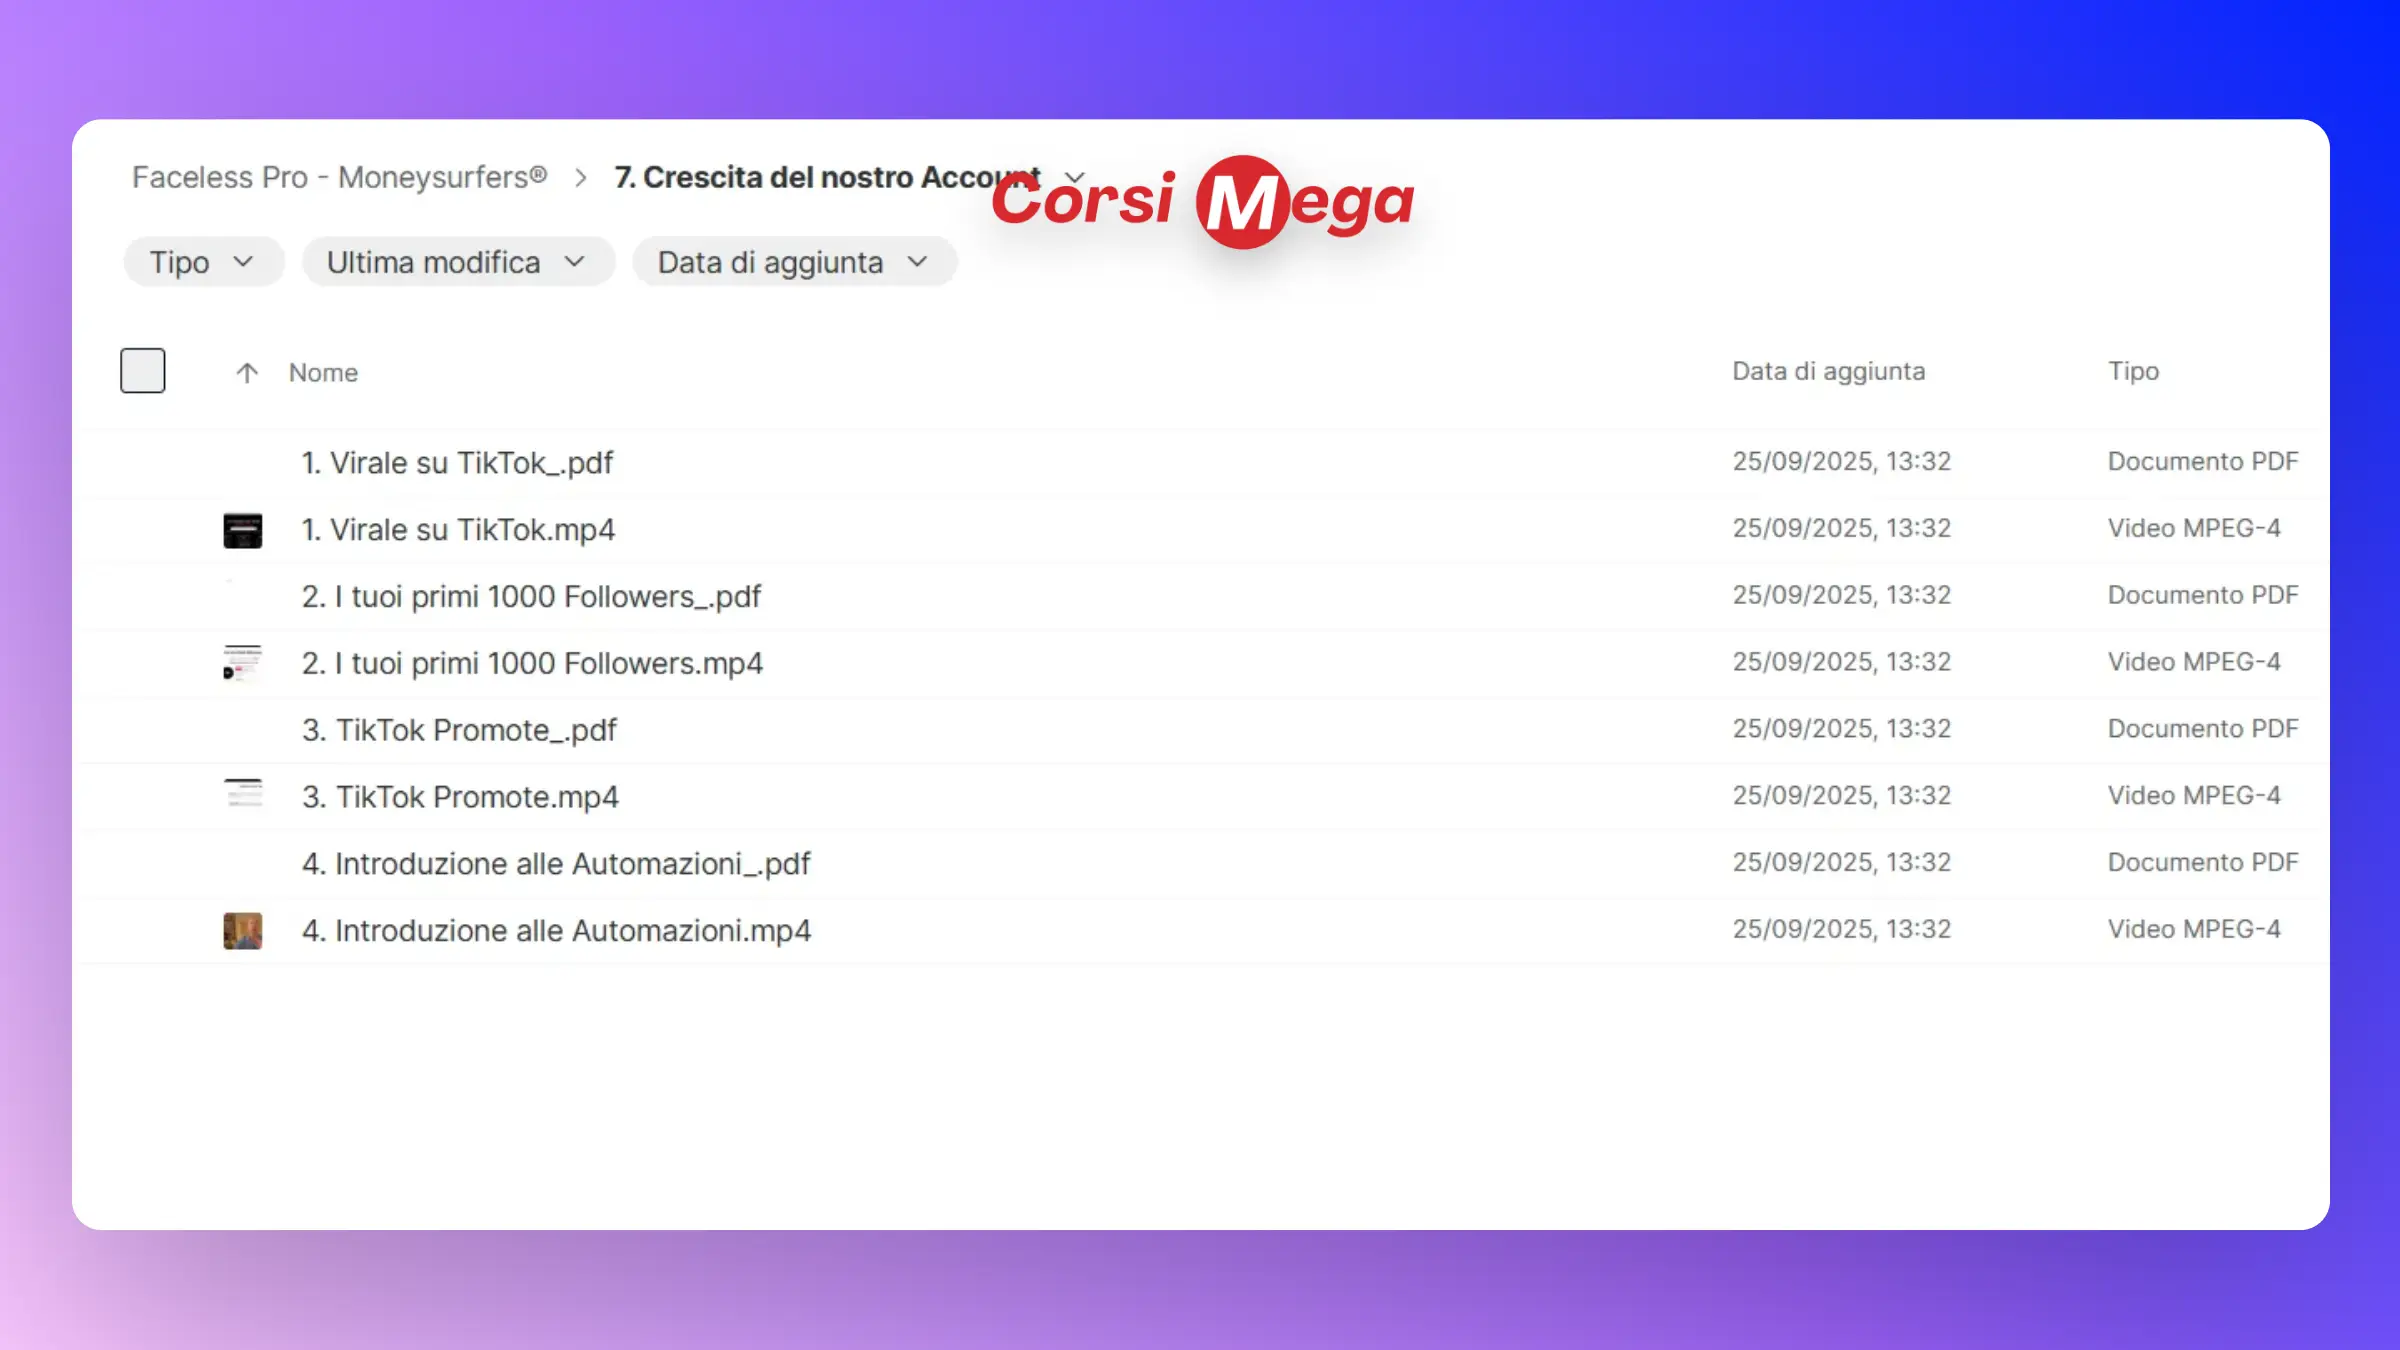Image resolution: width=2400 pixels, height=1350 pixels.
Task: Open the Data di aggiunta filter dropdown
Action: pos(794,262)
